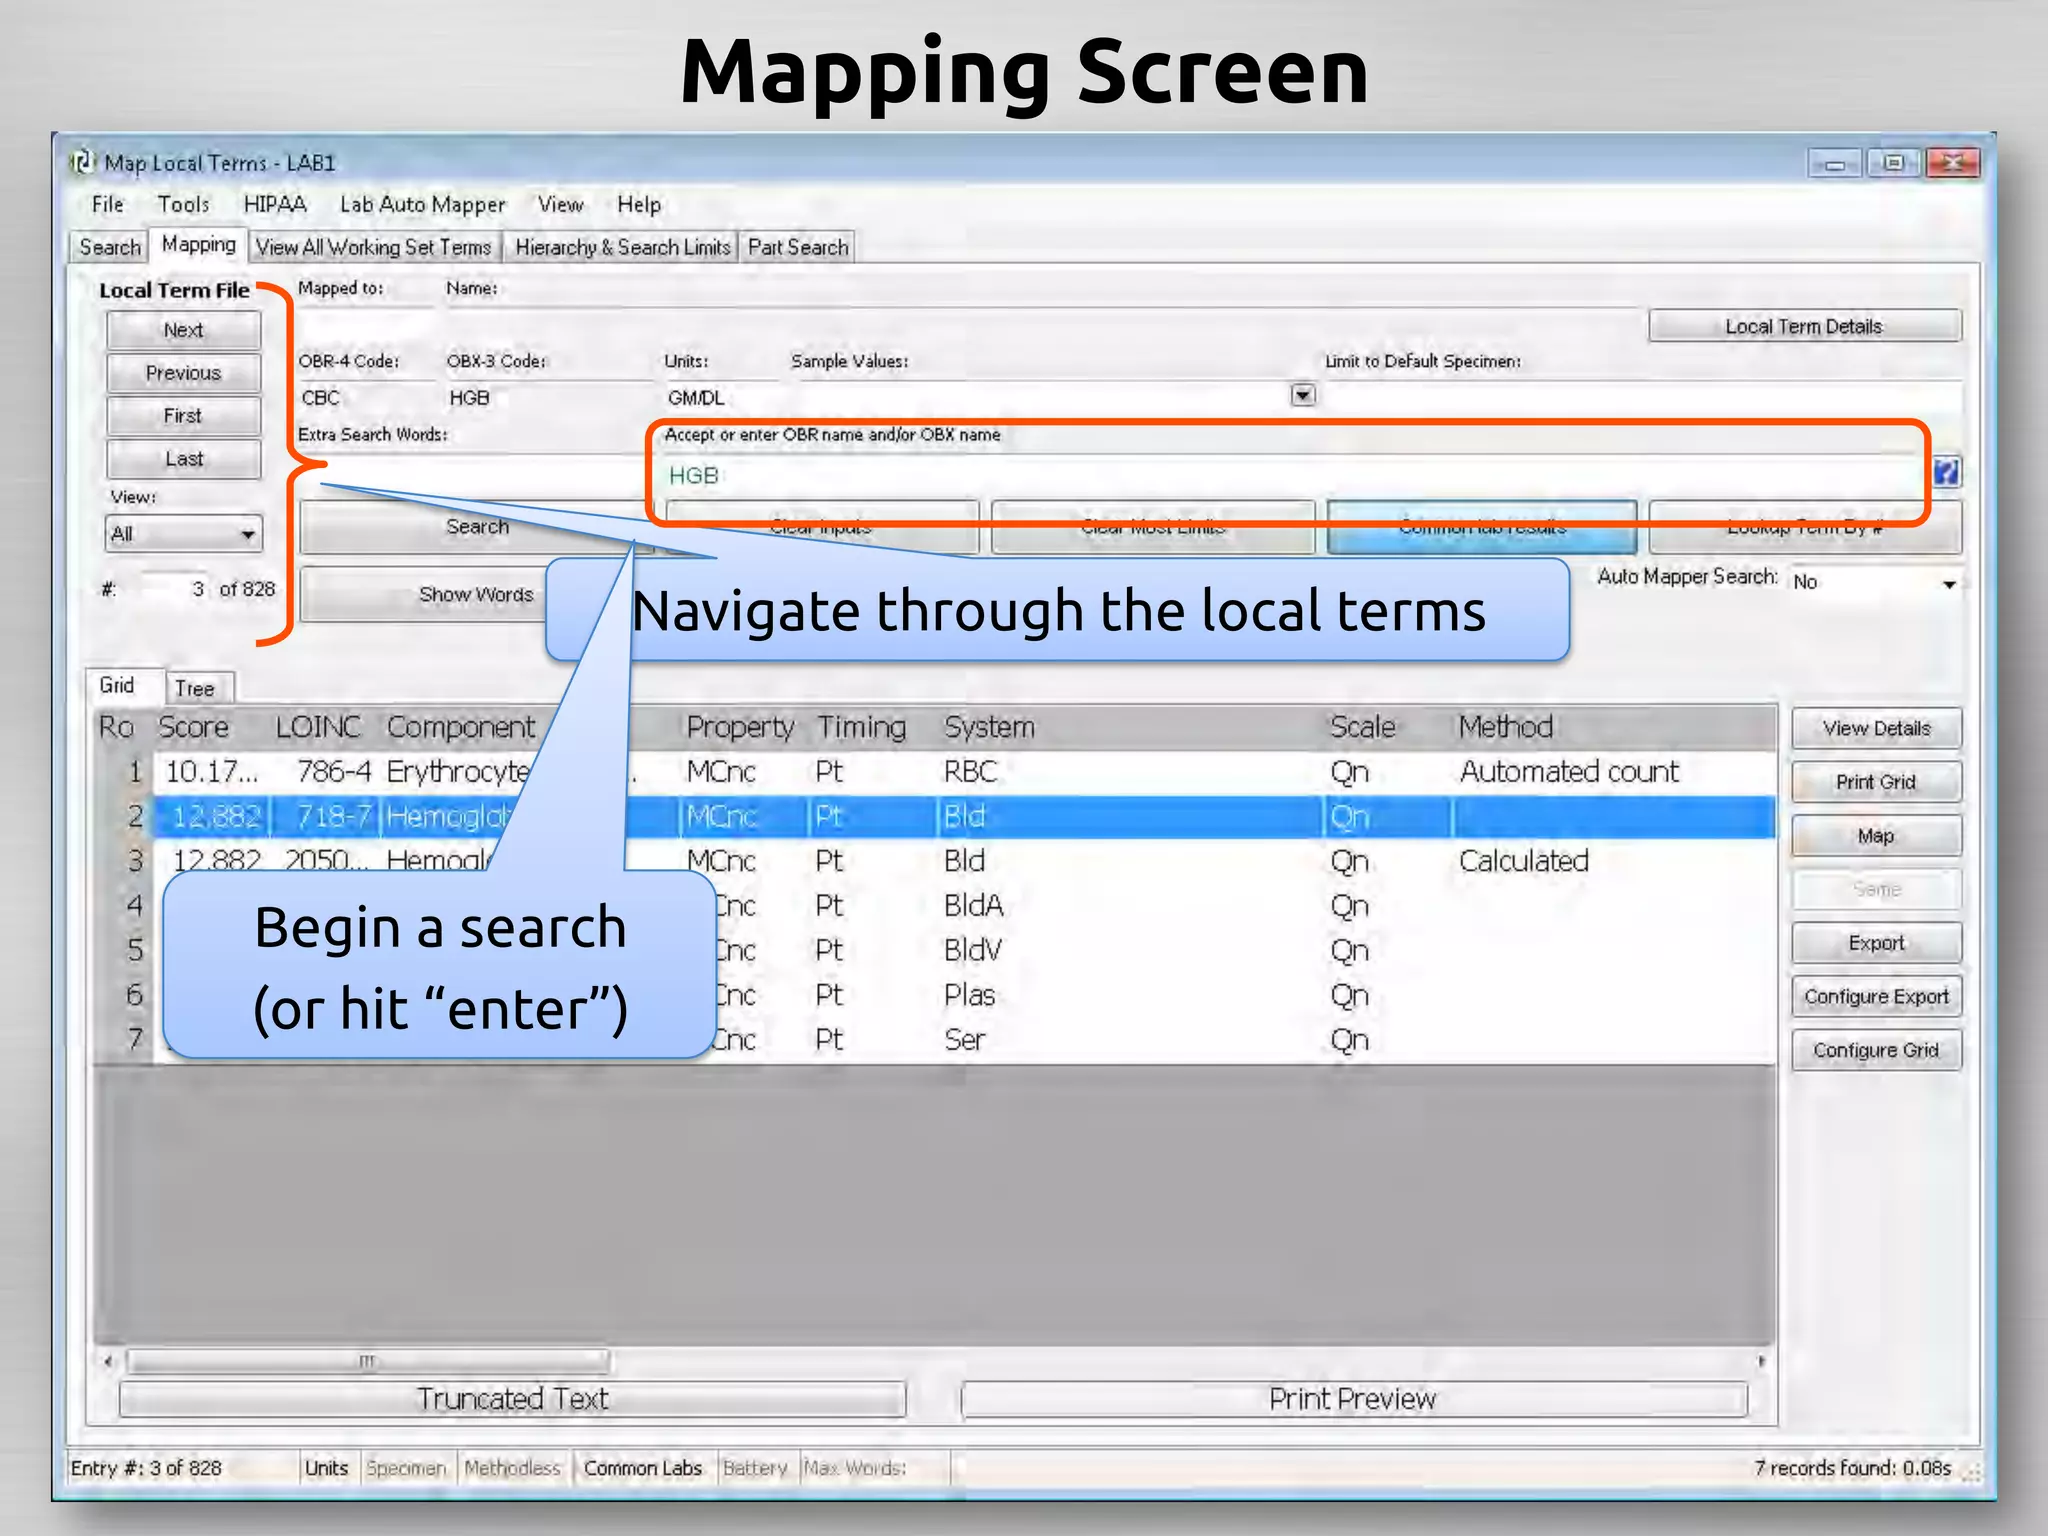Click the grid scrollbar left arrow

click(x=108, y=1361)
